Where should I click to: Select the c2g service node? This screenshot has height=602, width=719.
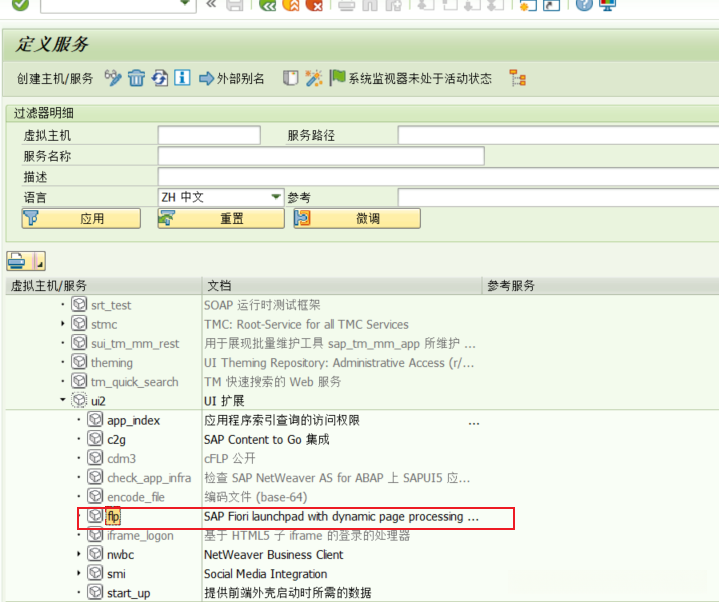116,440
